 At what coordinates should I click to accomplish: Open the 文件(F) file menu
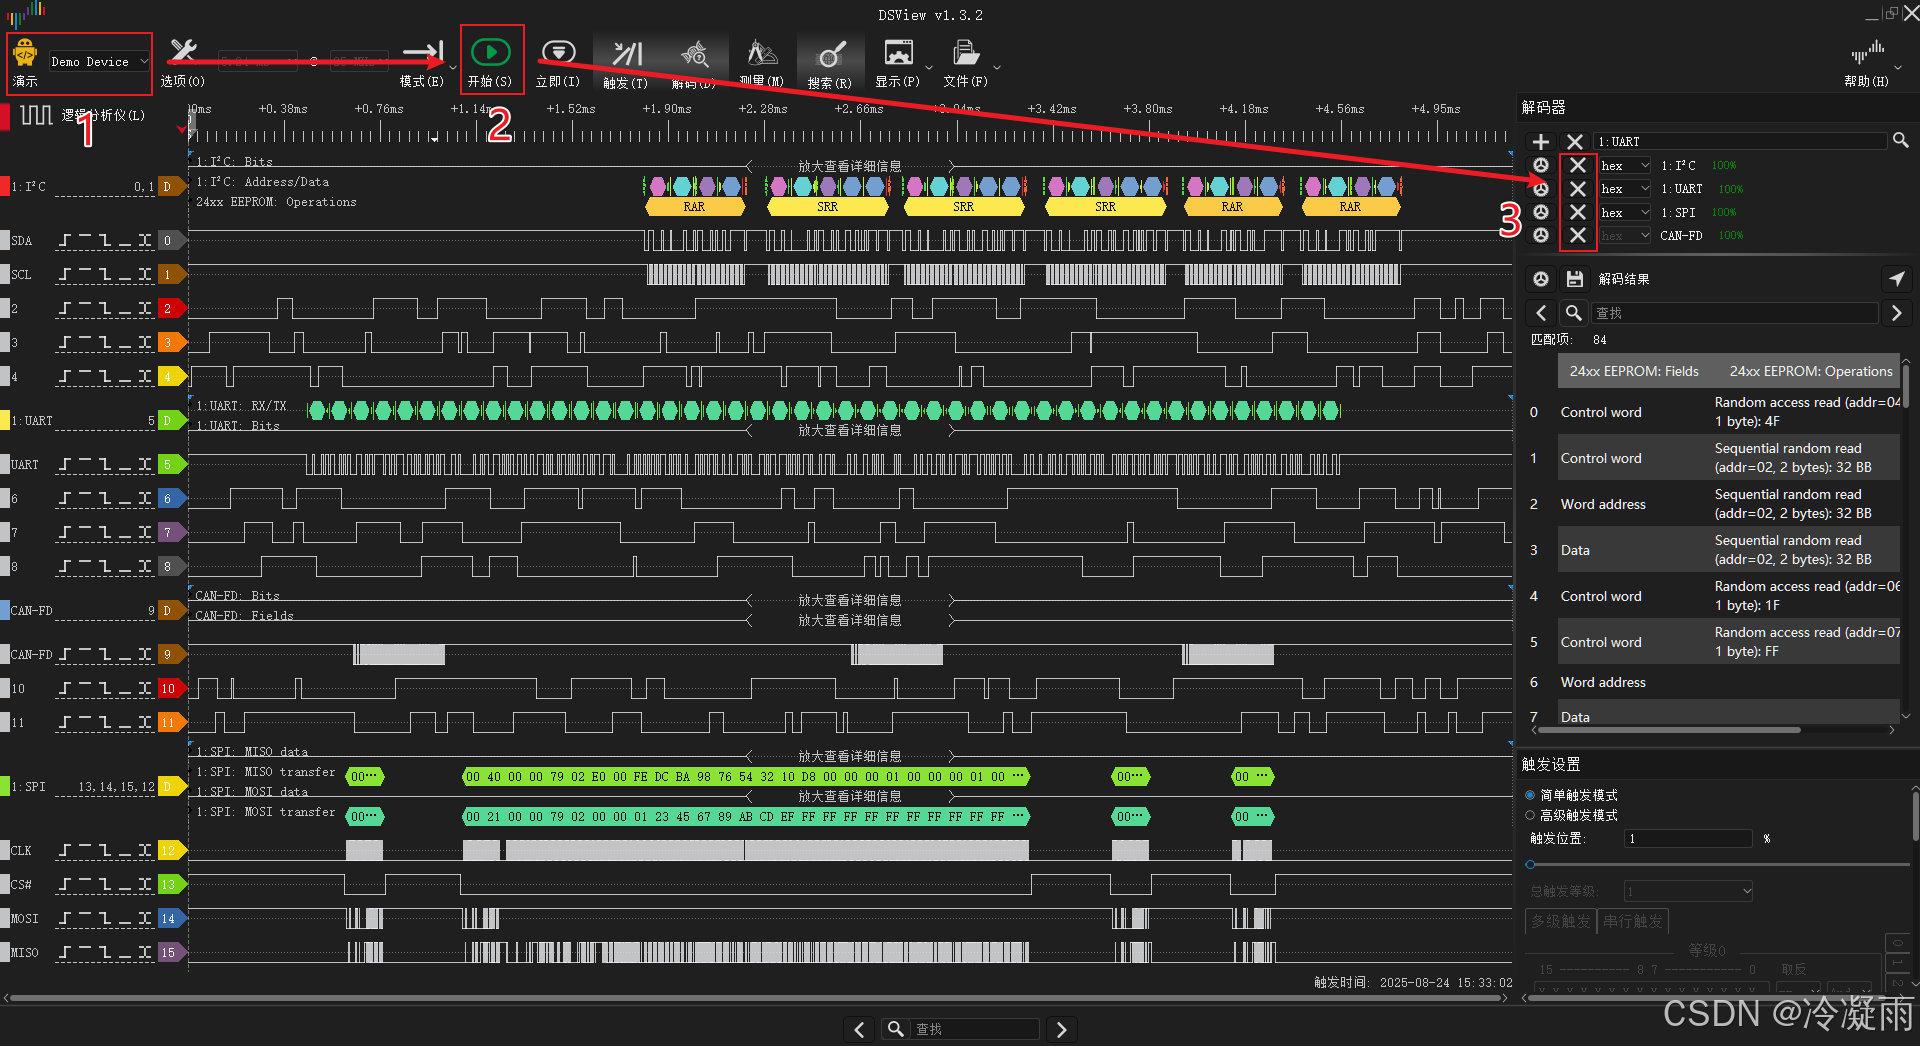pos(965,62)
